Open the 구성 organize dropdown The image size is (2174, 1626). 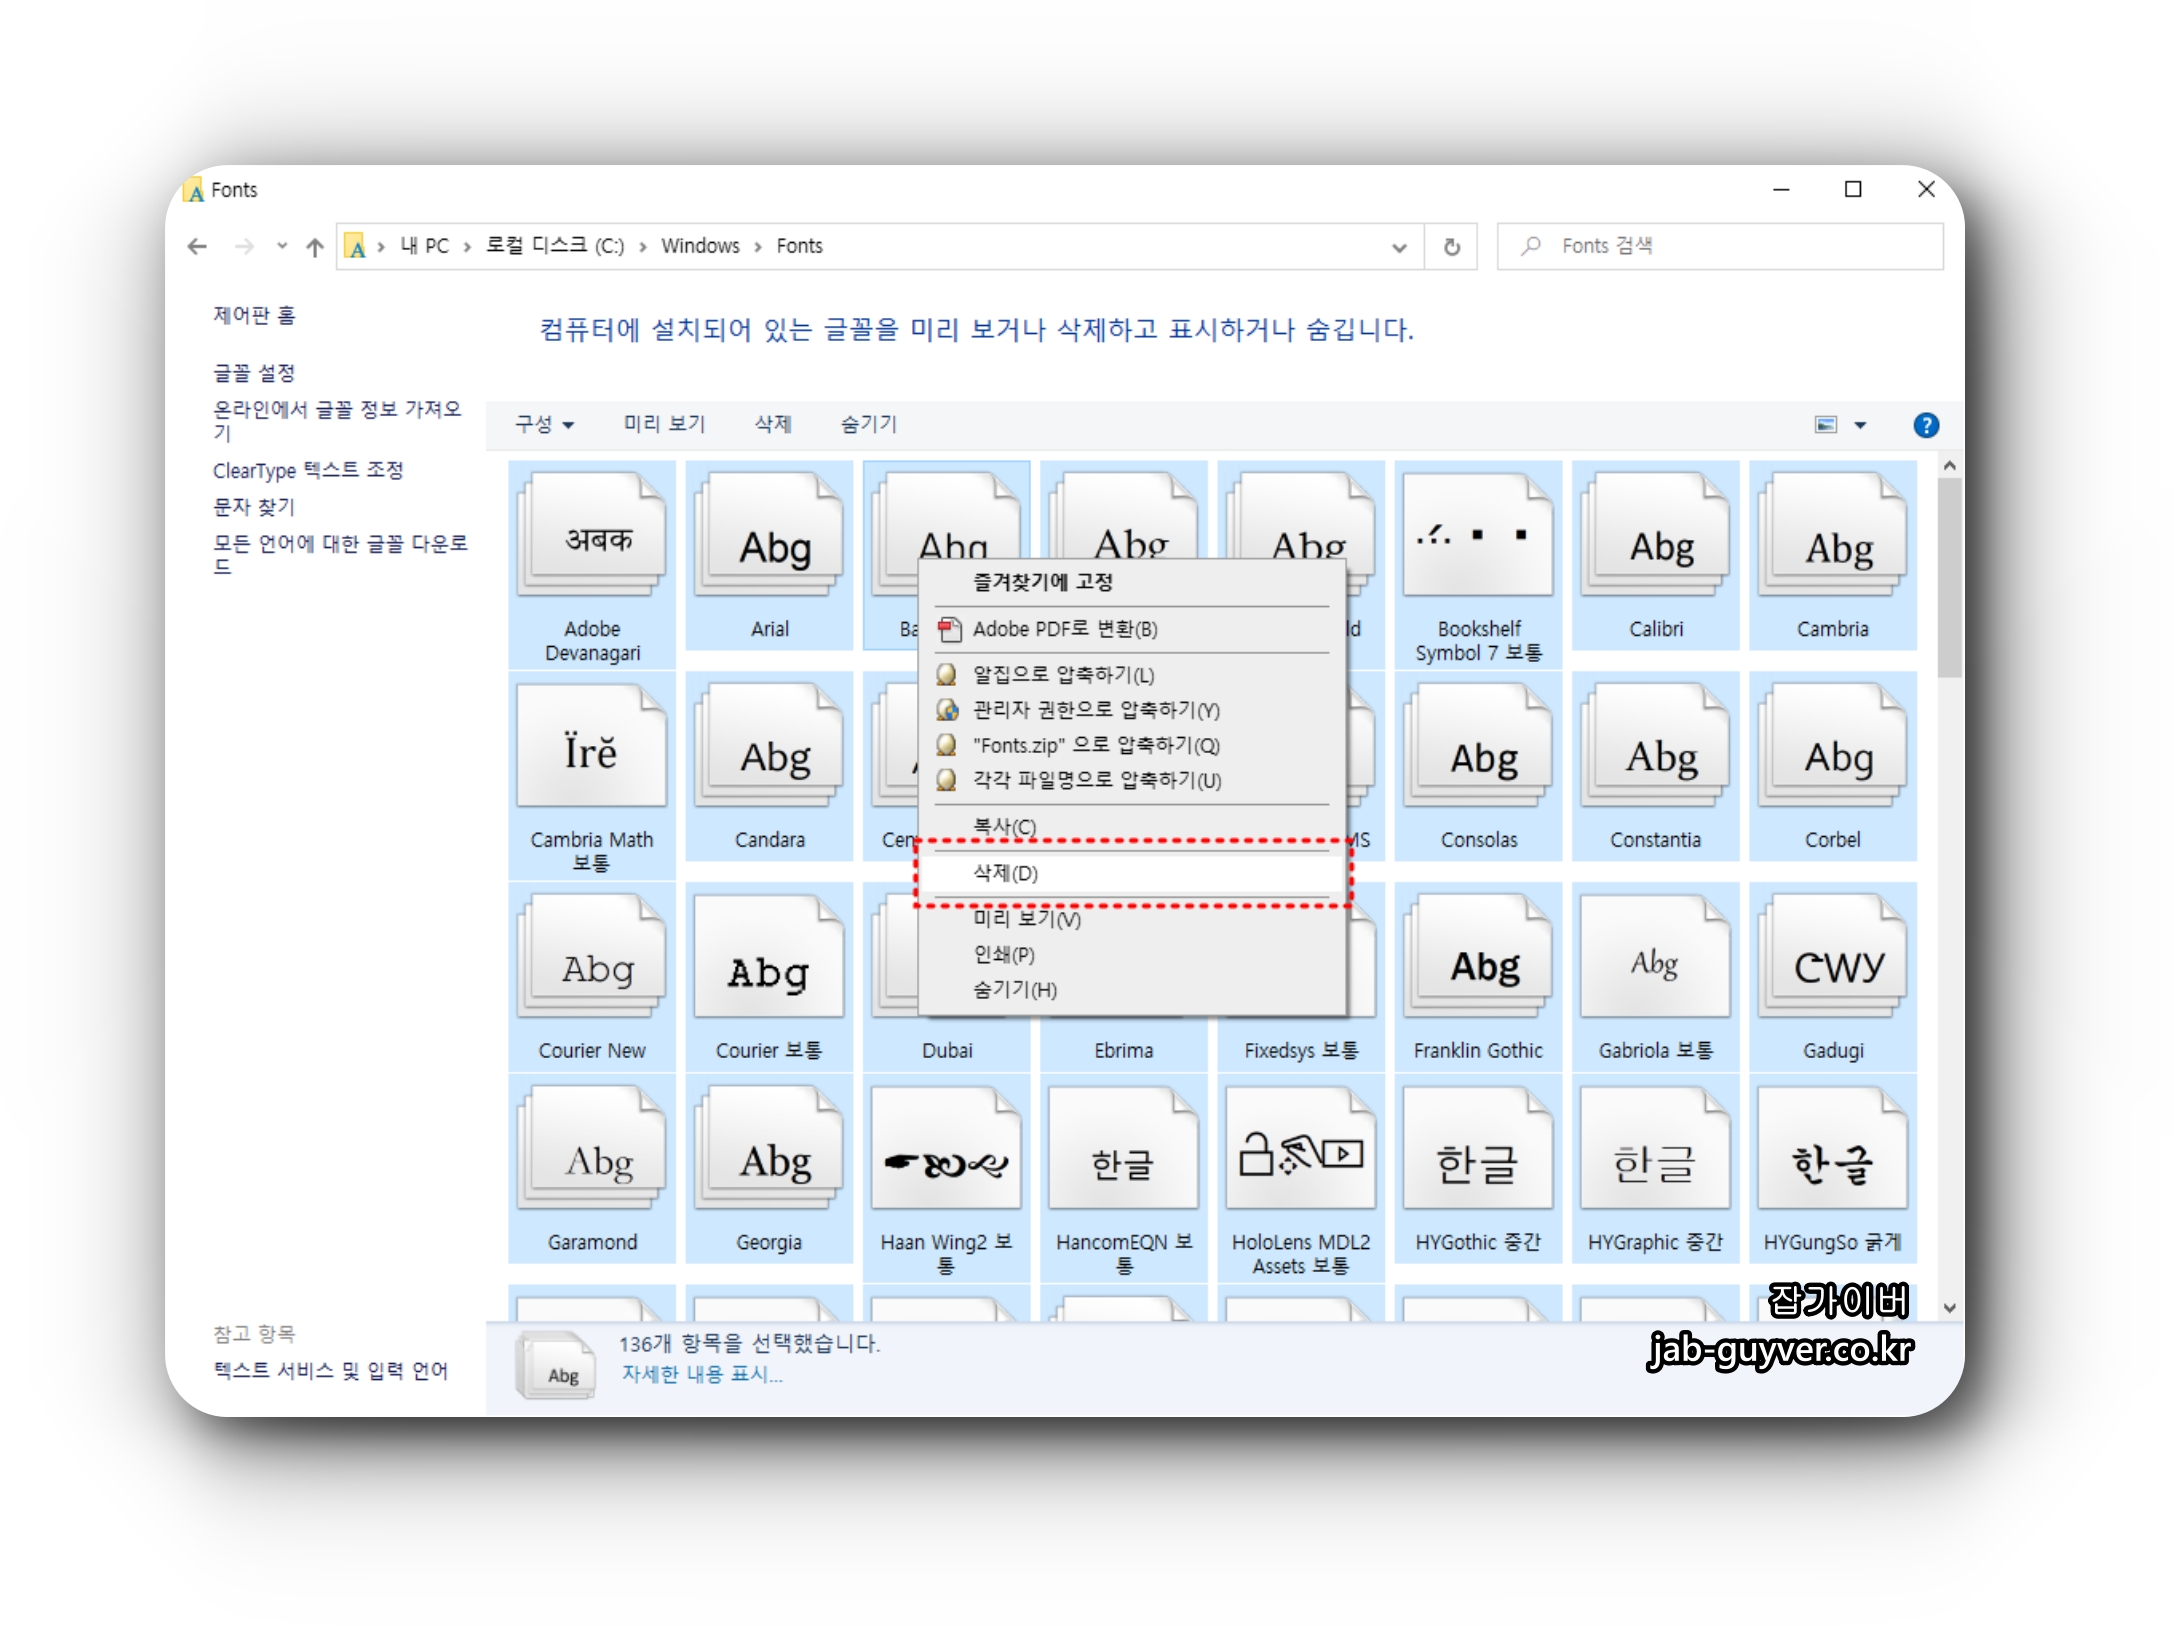pyautogui.click(x=544, y=424)
